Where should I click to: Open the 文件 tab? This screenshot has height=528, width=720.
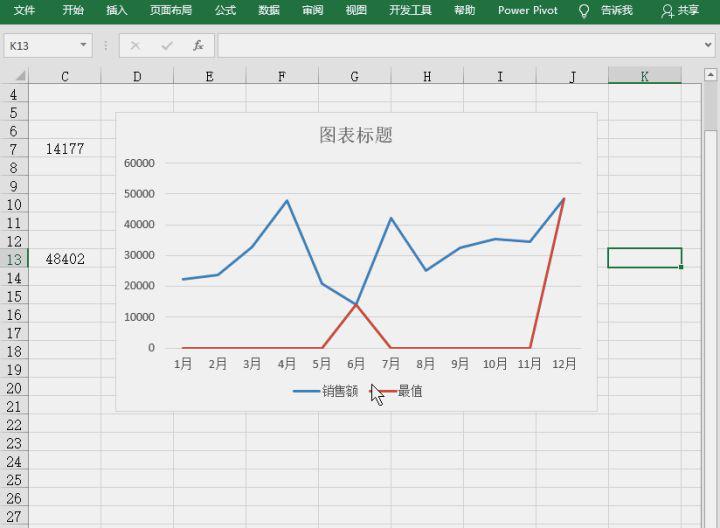pyautogui.click(x=24, y=10)
